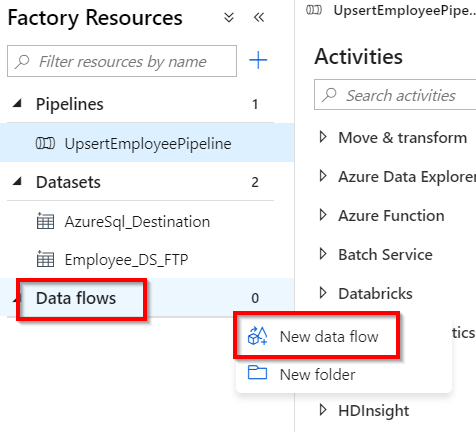Select New data flow from context menu
476x432 pixels.
pos(343,336)
